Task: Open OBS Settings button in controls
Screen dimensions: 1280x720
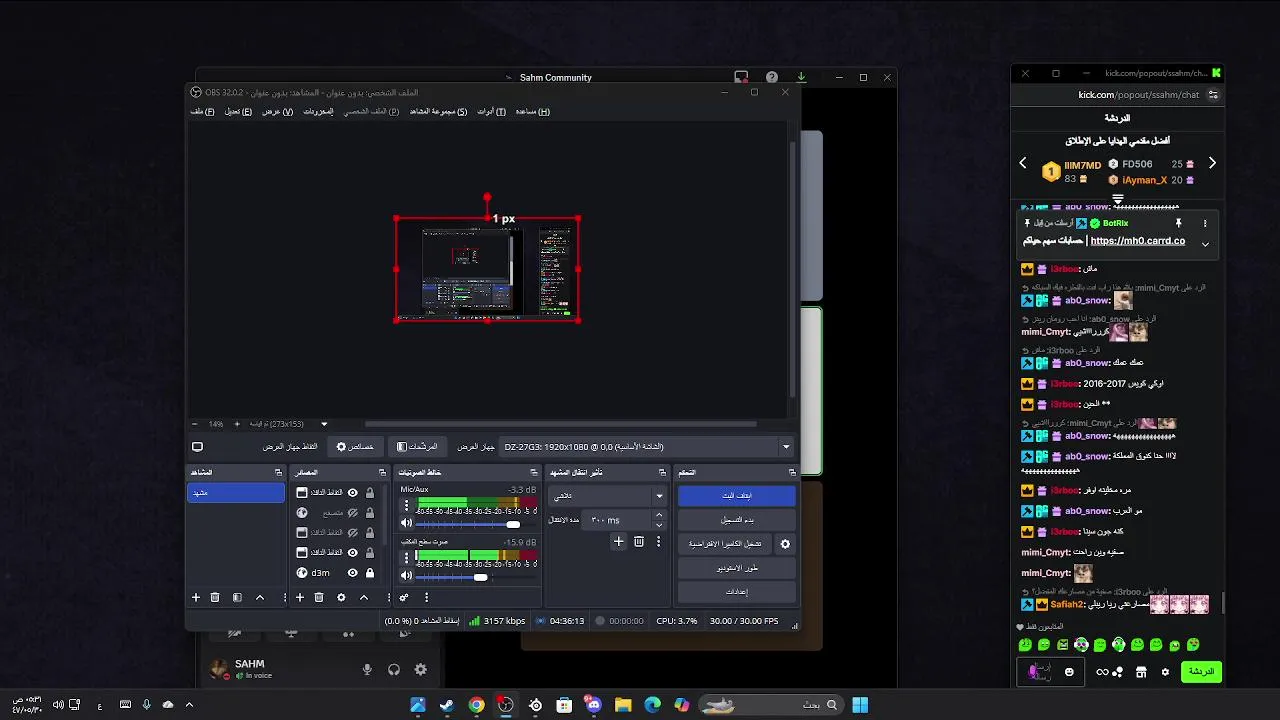Action: point(737,592)
